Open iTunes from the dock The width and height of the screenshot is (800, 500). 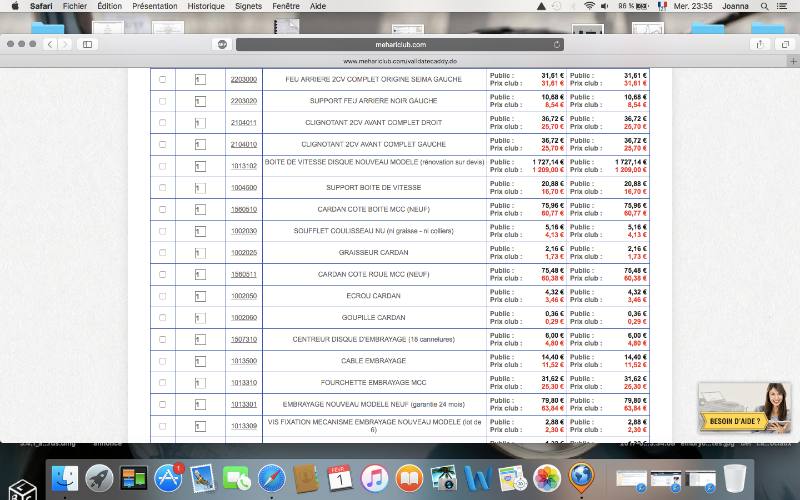375,477
